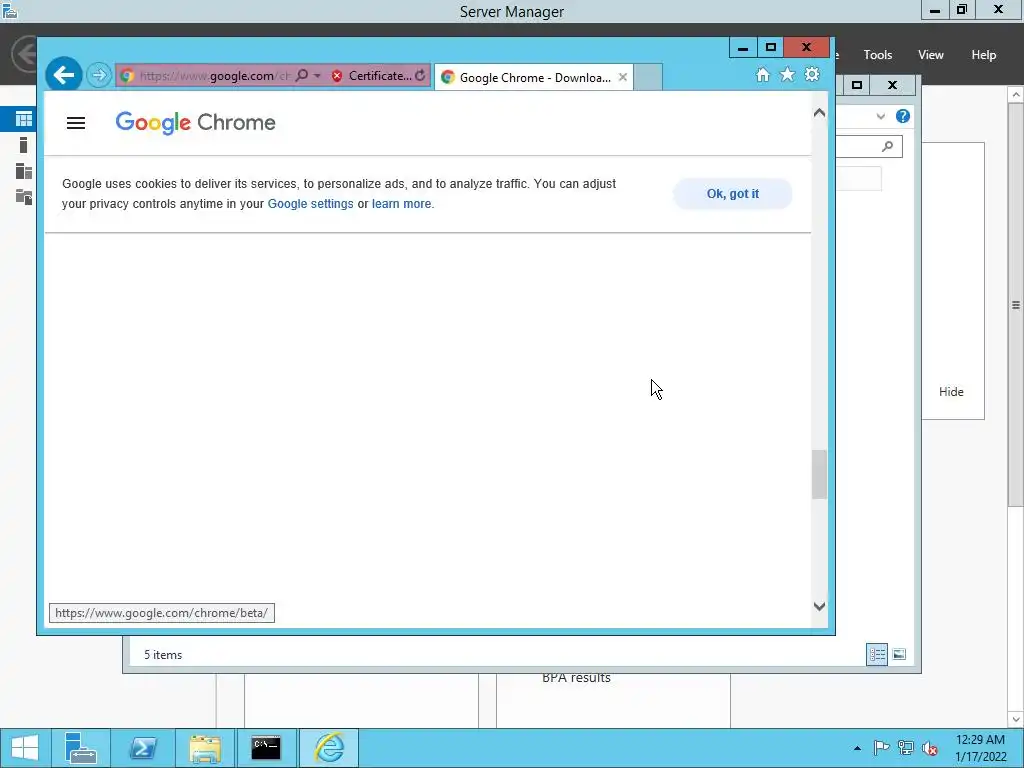Switch Explorer to details view icon
Viewport: 1024px width, 768px height.
pos(876,654)
